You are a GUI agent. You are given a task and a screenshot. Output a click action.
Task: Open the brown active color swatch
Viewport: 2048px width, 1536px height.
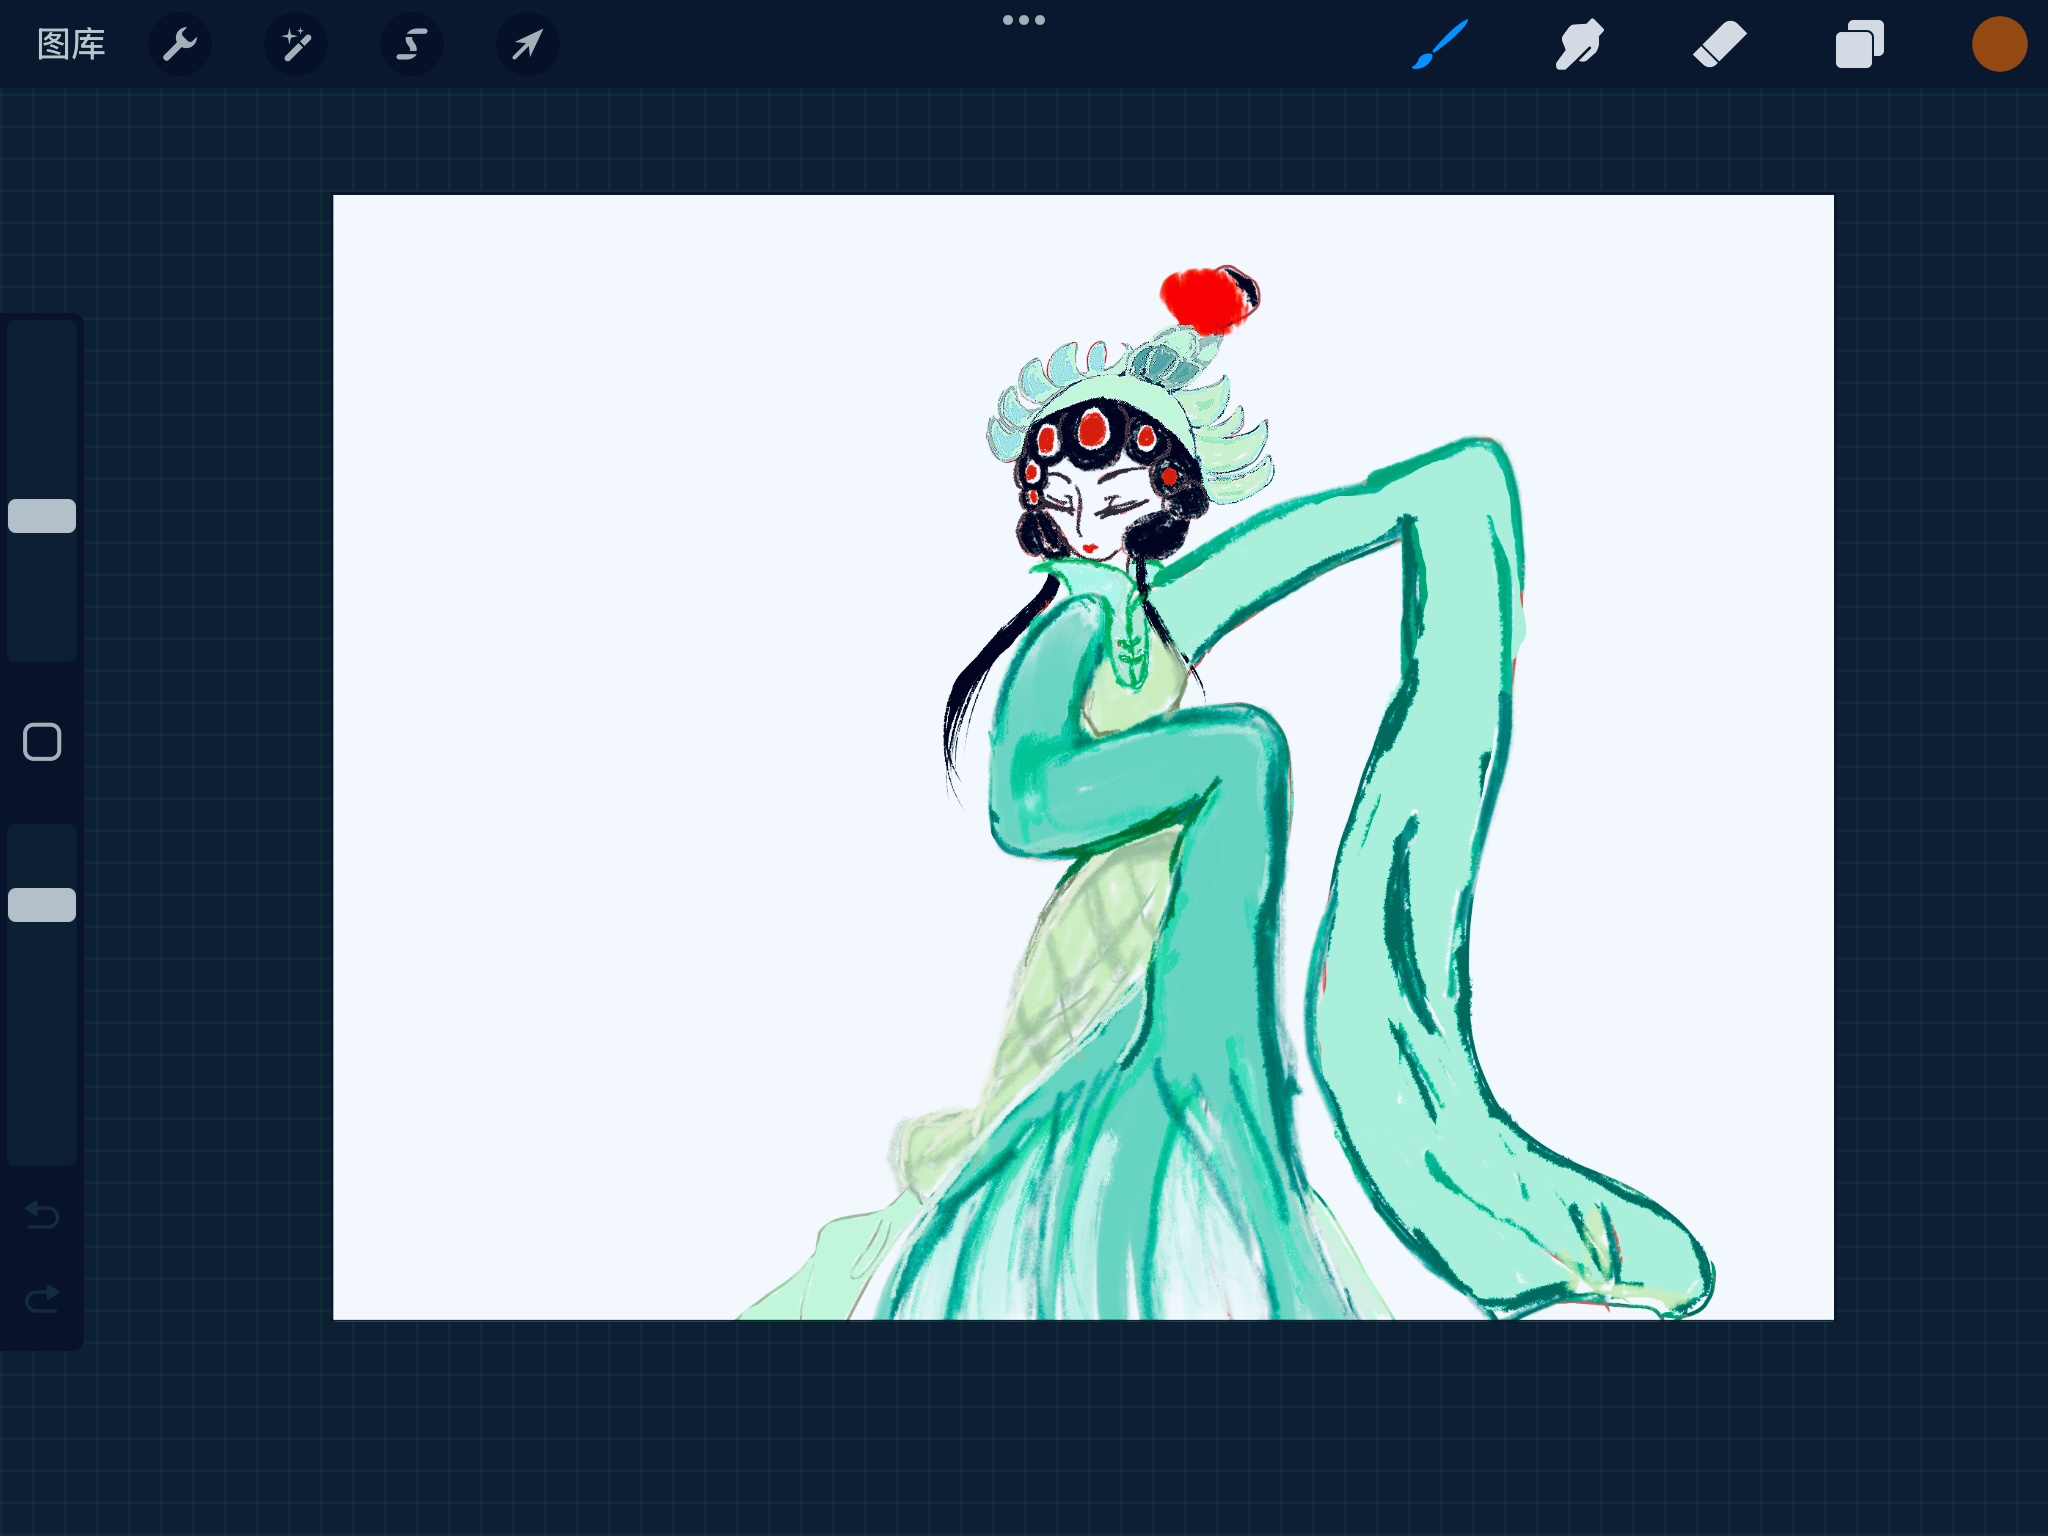[x=1999, y=44]
